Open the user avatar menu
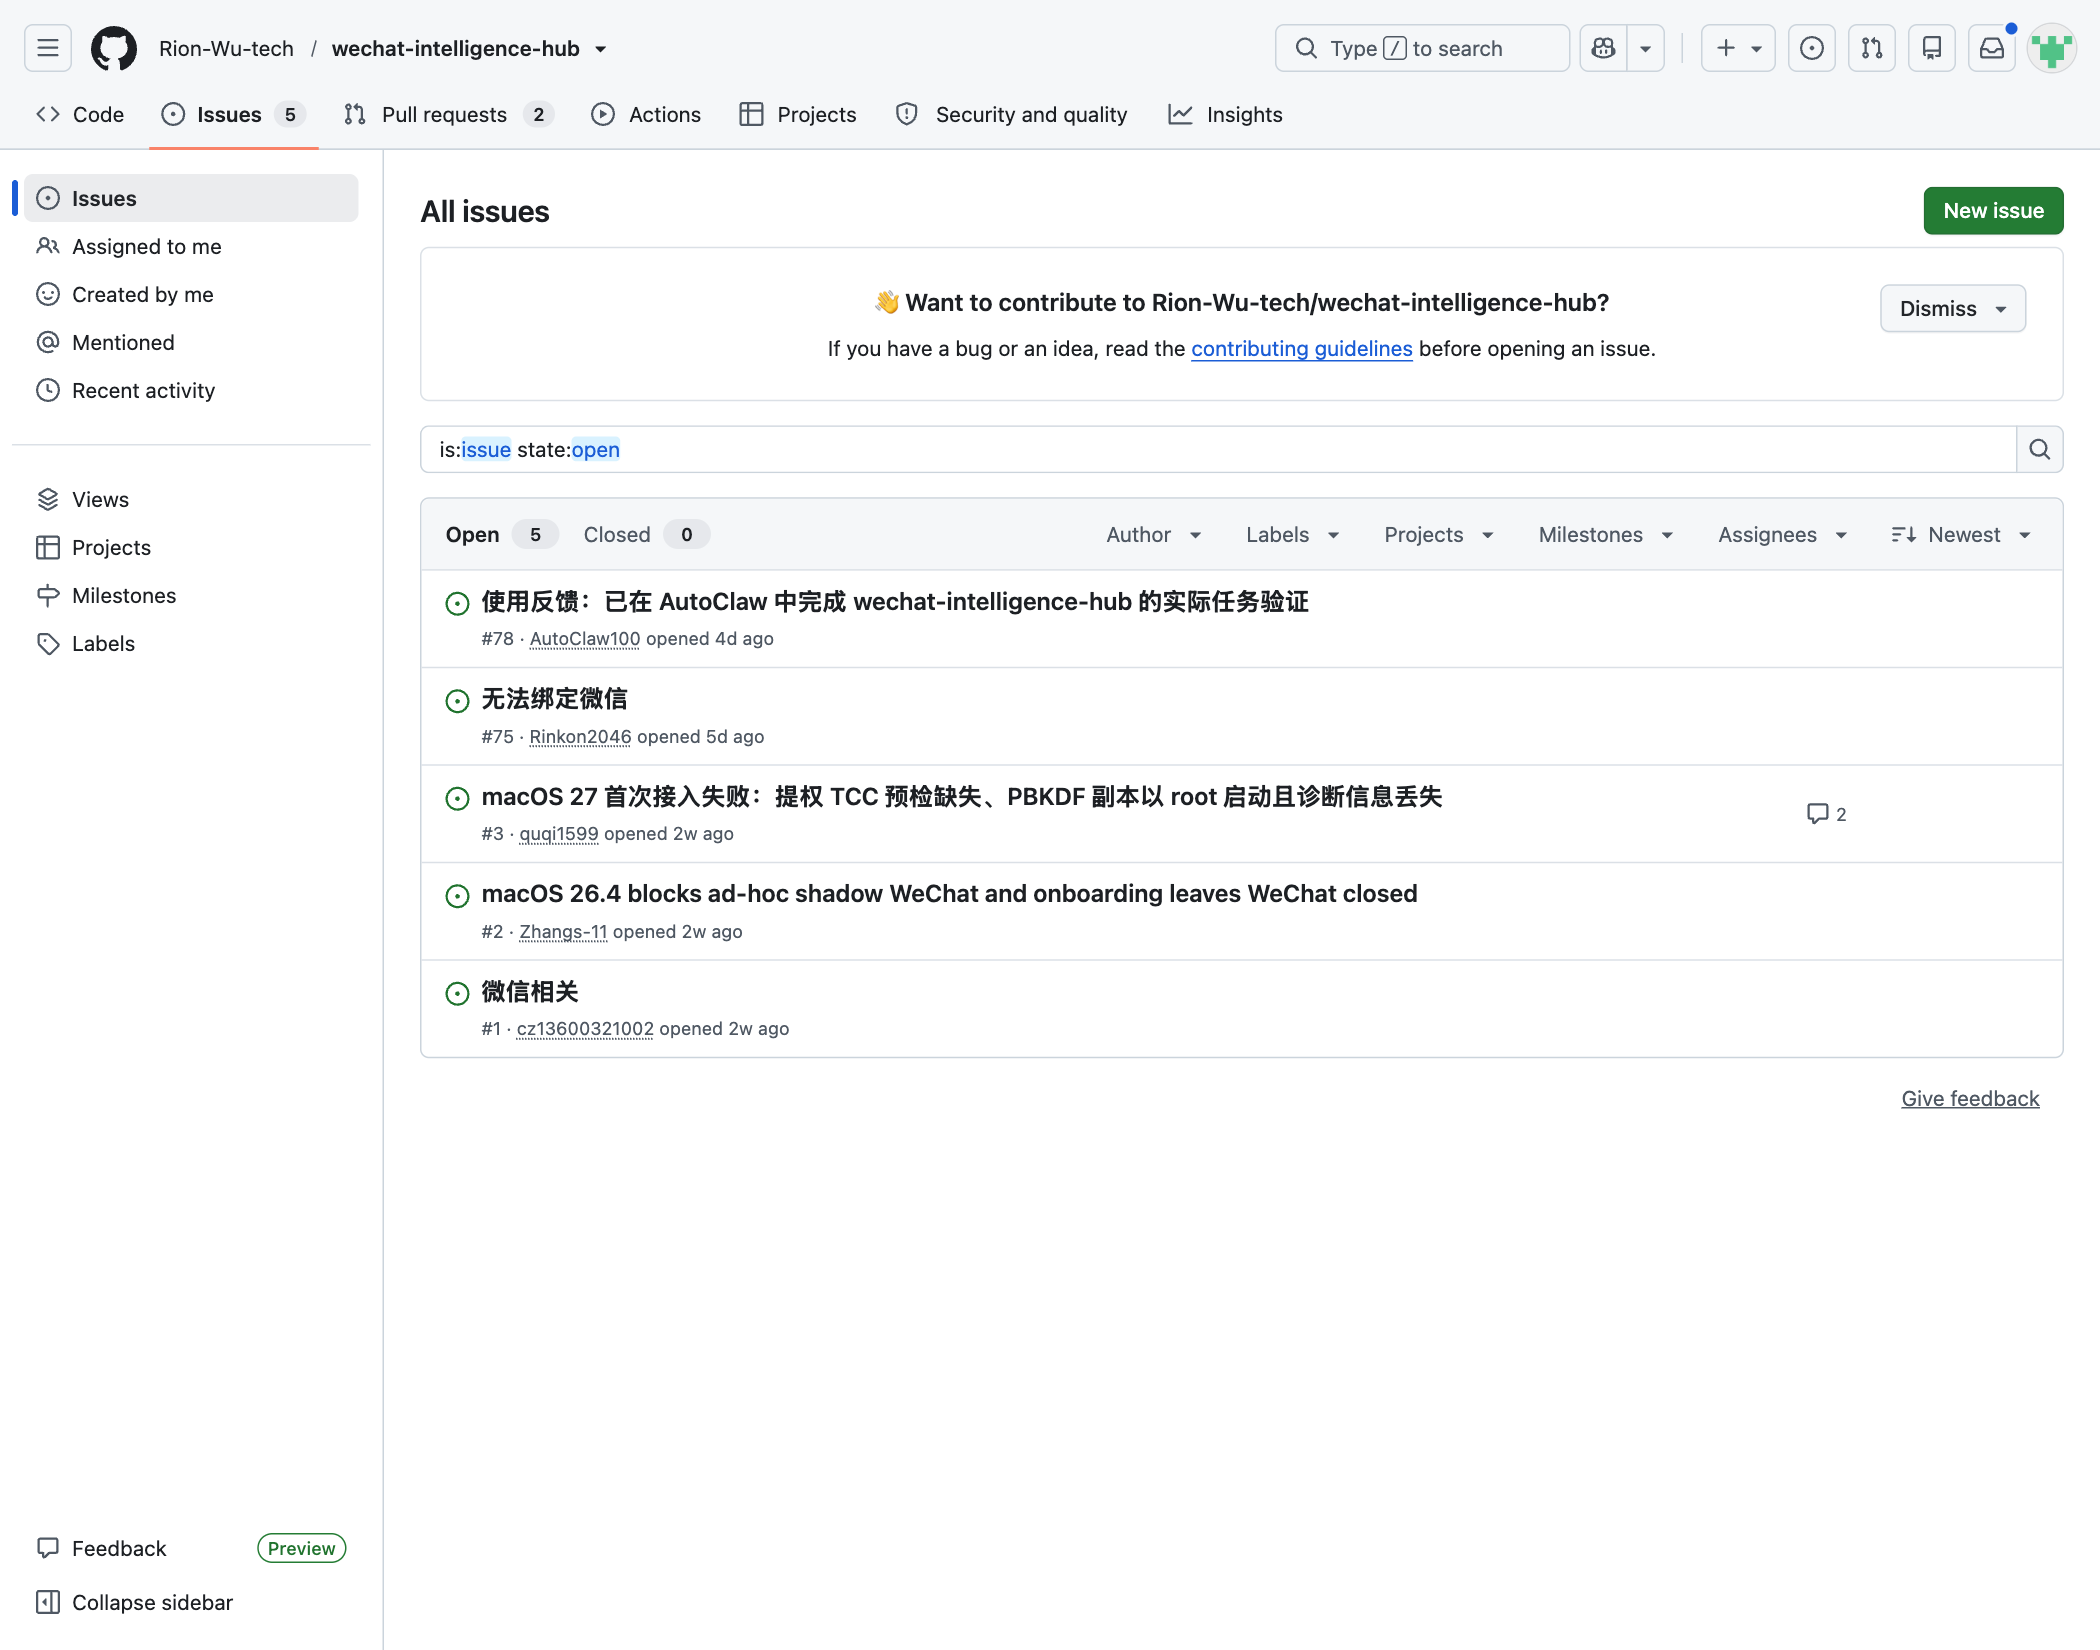Image resolution: width=2100 pixels, height=1650 pixels. click(x=2052, y=48)
